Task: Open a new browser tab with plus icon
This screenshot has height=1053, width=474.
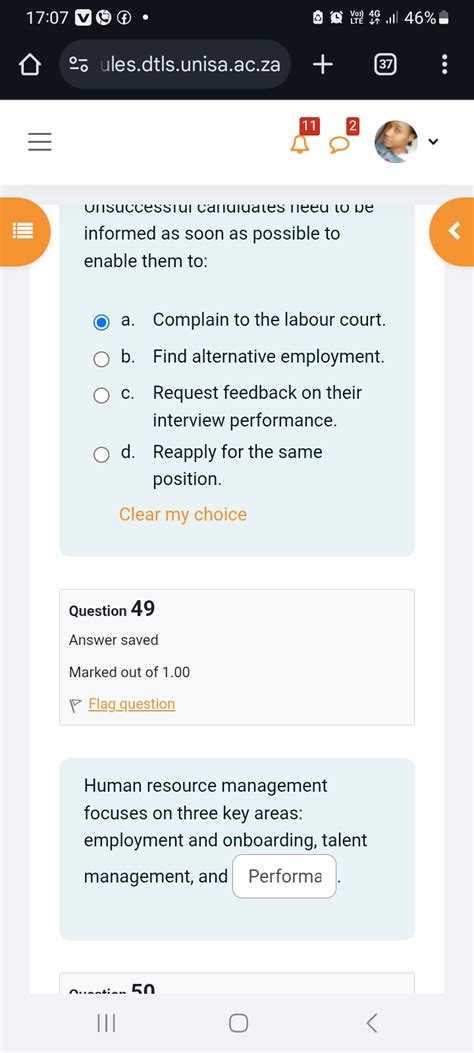Action: point(323,64)
